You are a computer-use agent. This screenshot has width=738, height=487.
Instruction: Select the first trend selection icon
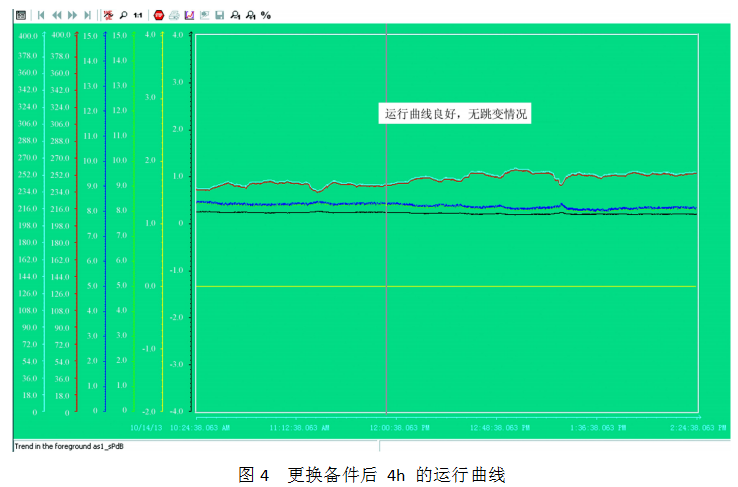(235, 16)
